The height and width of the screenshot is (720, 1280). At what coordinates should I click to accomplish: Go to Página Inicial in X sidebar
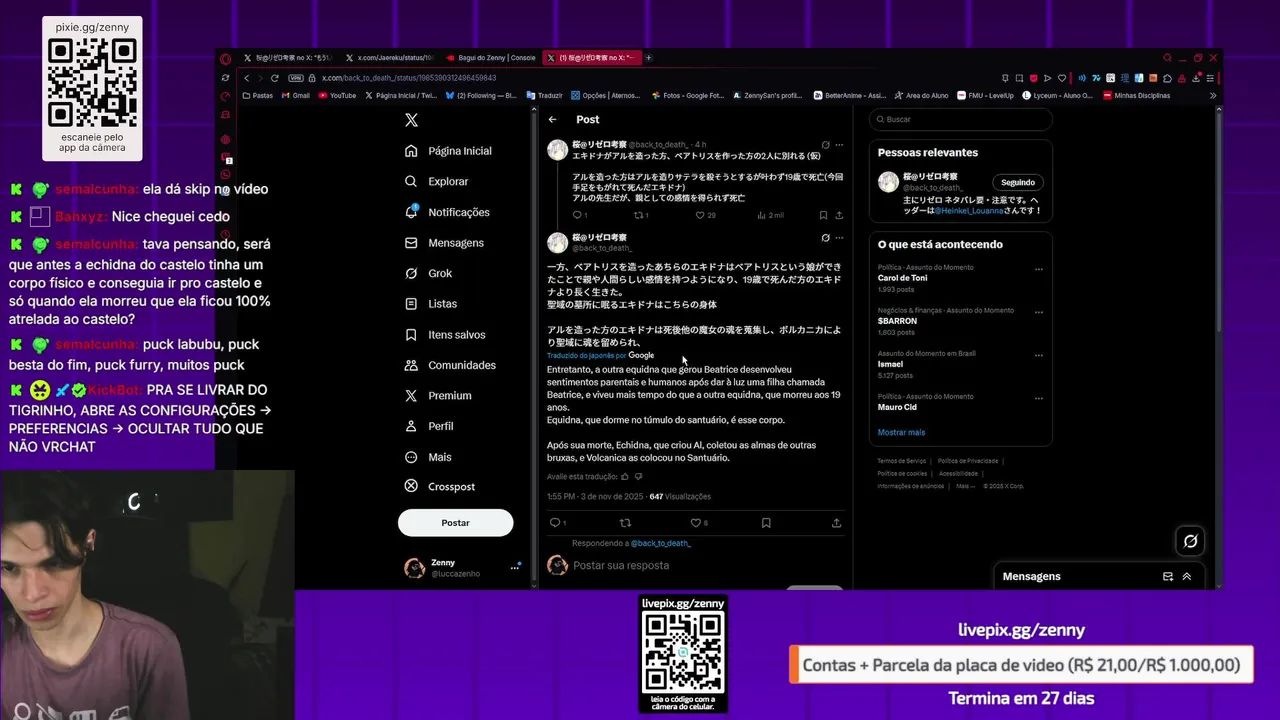(448, 151)
